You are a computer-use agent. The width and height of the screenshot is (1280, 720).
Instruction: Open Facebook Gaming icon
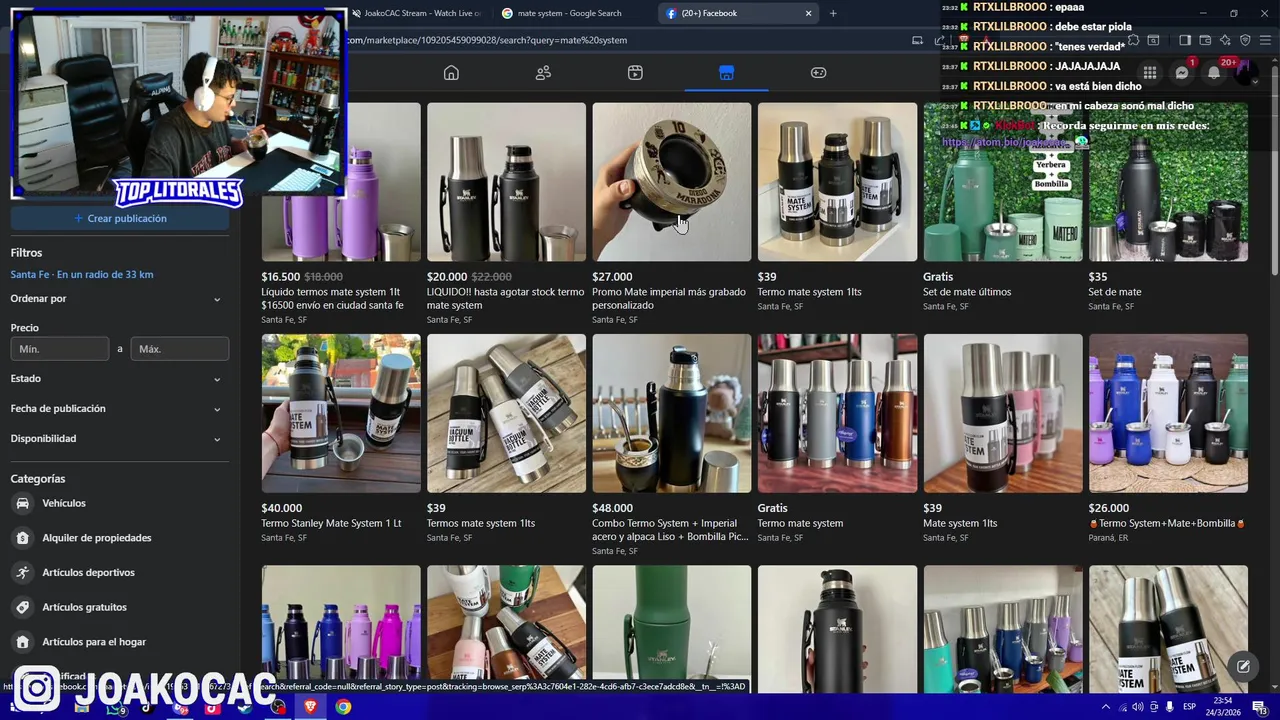point(818,72)
